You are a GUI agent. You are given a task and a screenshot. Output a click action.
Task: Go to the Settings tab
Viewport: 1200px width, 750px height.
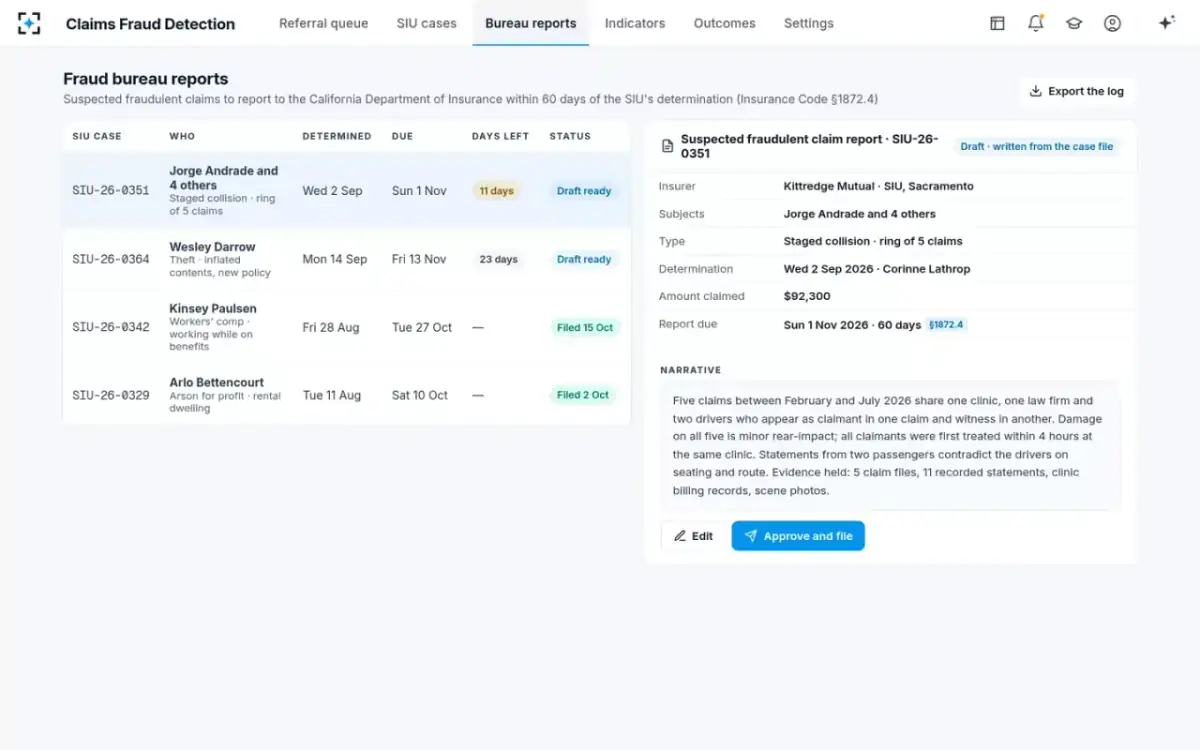point(809,23)
